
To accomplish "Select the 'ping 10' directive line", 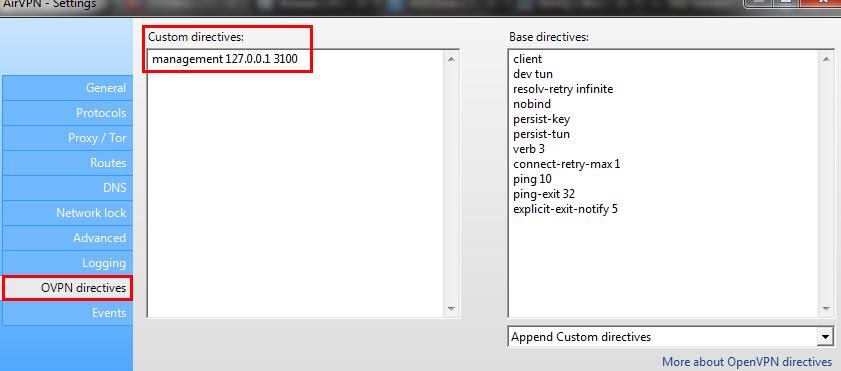I will point(532,179).
